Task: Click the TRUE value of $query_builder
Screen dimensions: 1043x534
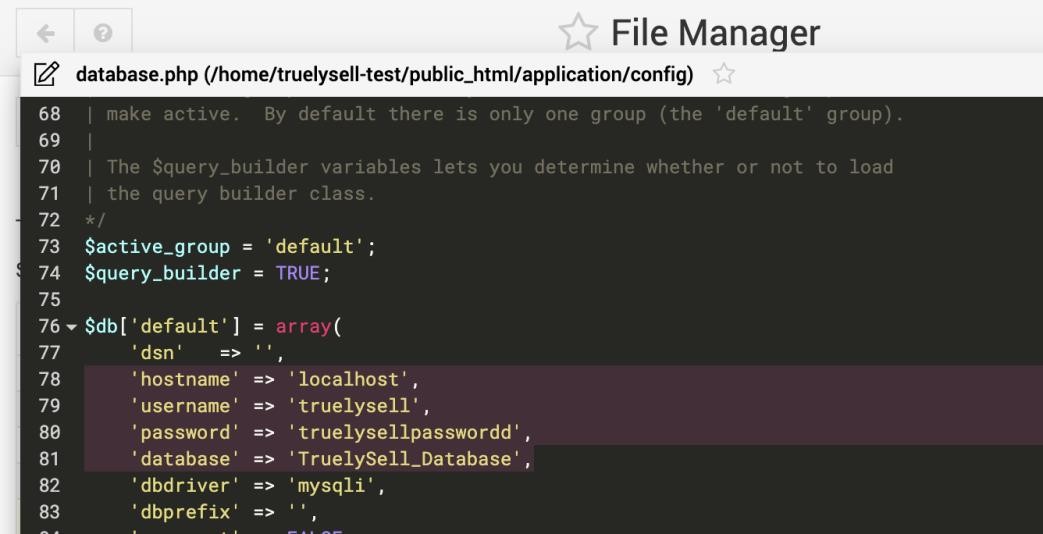Action: pyautogui.click(x=298, y=272)
